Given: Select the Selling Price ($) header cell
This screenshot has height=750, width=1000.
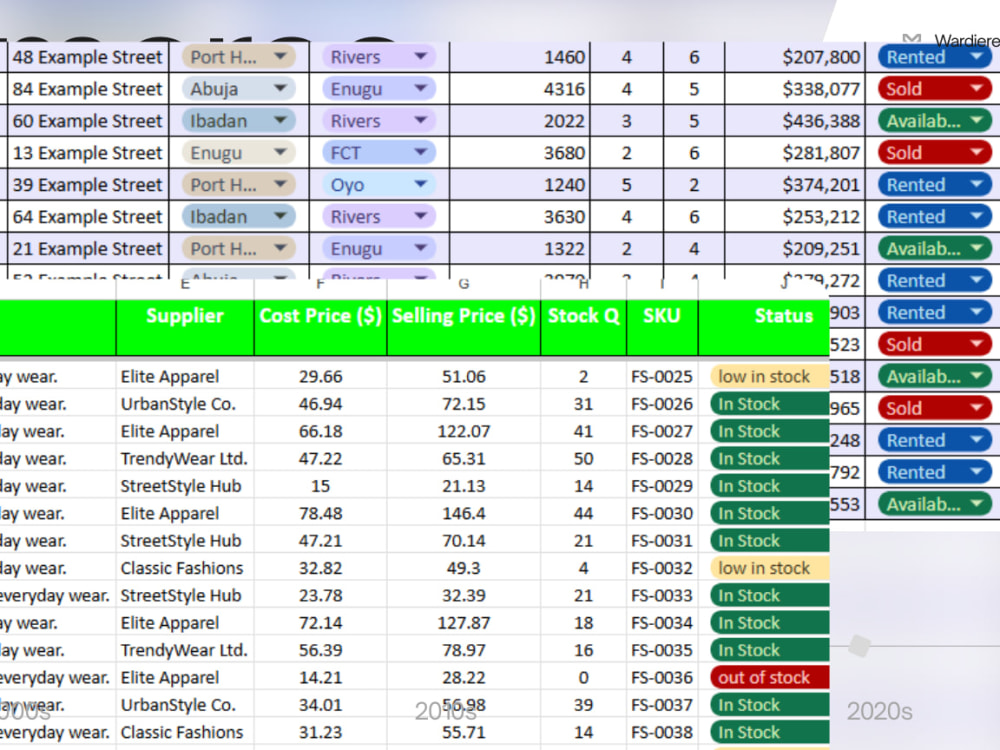Looking at the screenshot, I should coord(464,327).
